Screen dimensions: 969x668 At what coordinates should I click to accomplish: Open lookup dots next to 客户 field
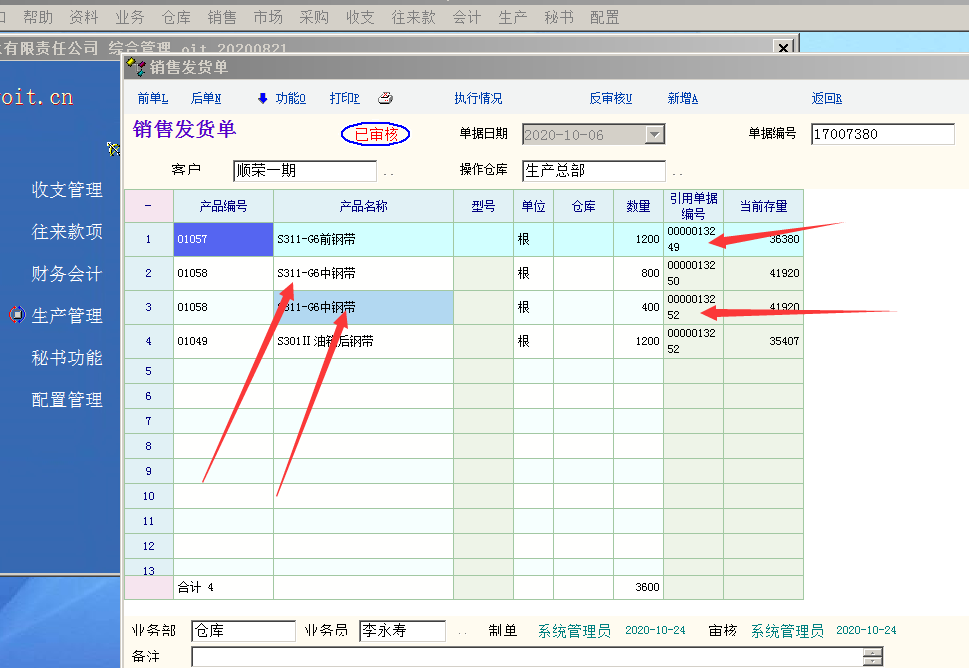(x=388, y=172)
